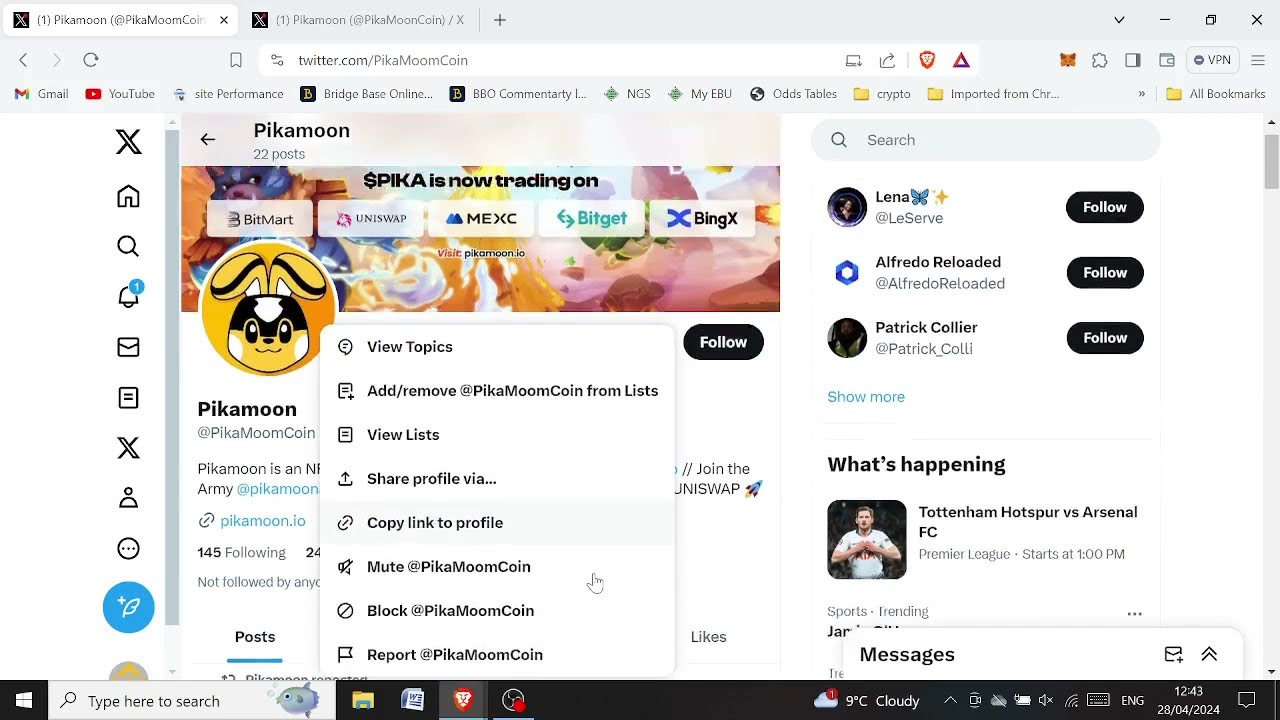Click Brave Rewards triangle icon
The height and width of the screenshot is (720, 1280).
(961, 60)
